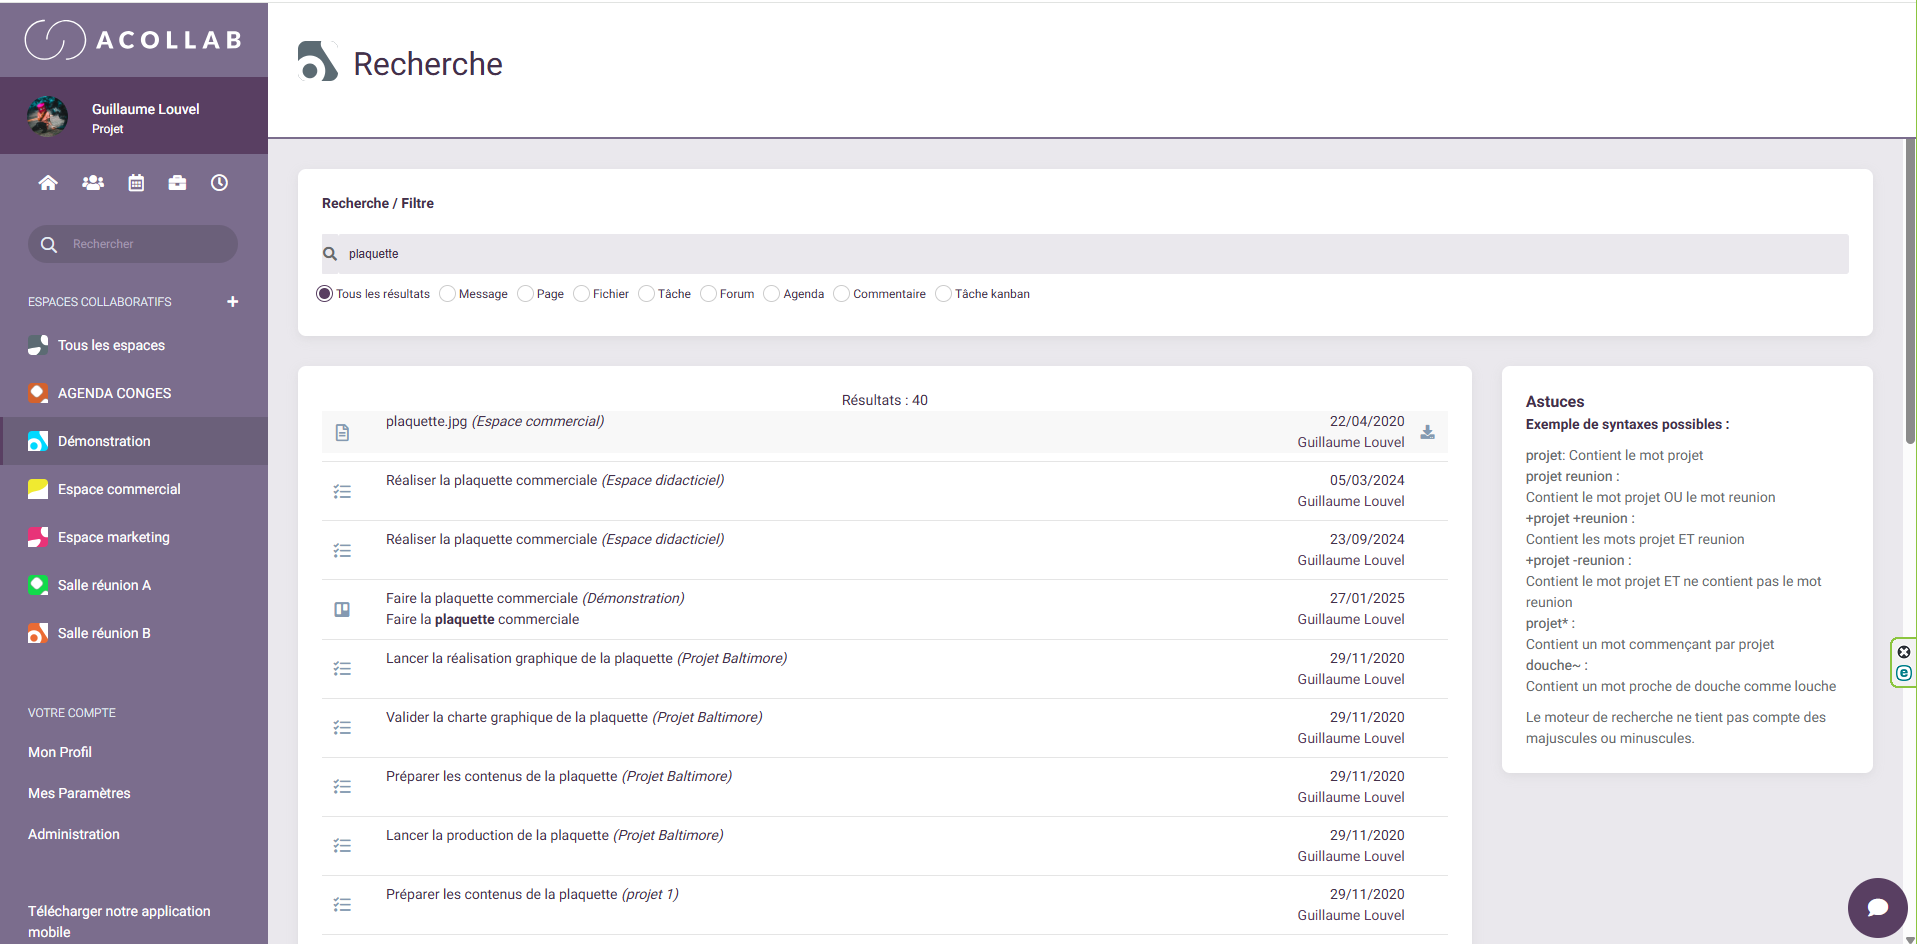1917x944 pixels.
Task: Click the side extension close icon
Action: [1904, 652]
